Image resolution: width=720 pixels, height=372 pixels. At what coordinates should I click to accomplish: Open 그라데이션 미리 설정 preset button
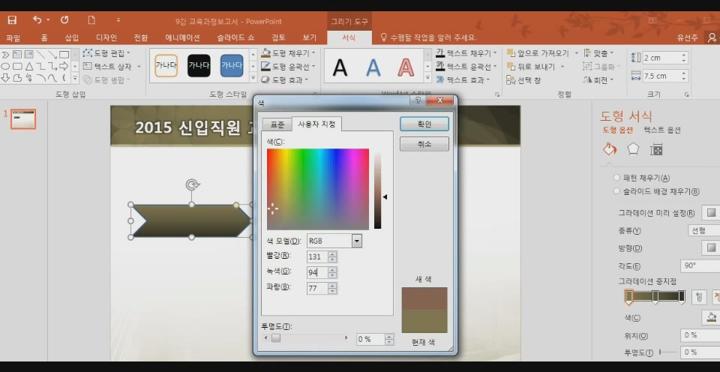pyautogui.click(x=711, y=213)
